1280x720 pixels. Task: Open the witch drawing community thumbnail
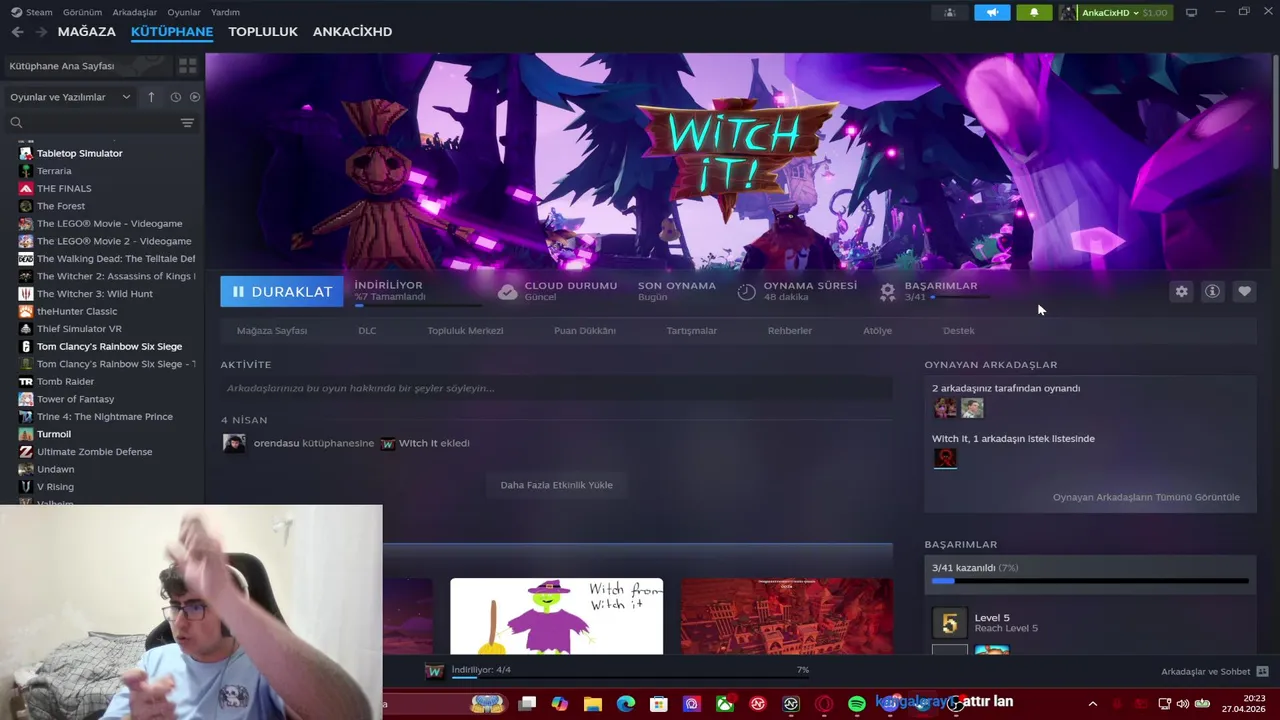[556, 616]
